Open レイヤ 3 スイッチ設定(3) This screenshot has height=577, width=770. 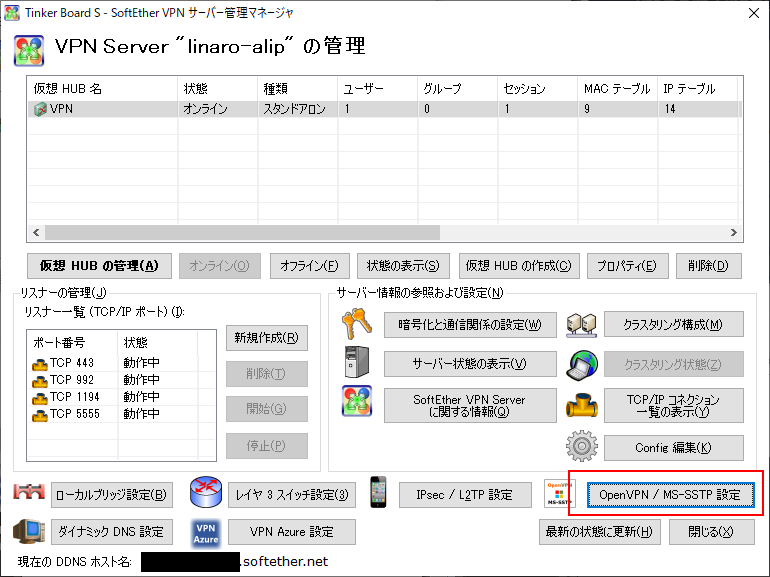(x=292, y=495)
